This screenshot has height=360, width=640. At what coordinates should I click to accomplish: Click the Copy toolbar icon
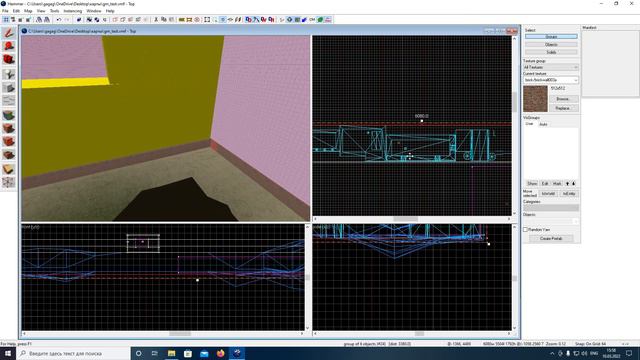[164, 20]
